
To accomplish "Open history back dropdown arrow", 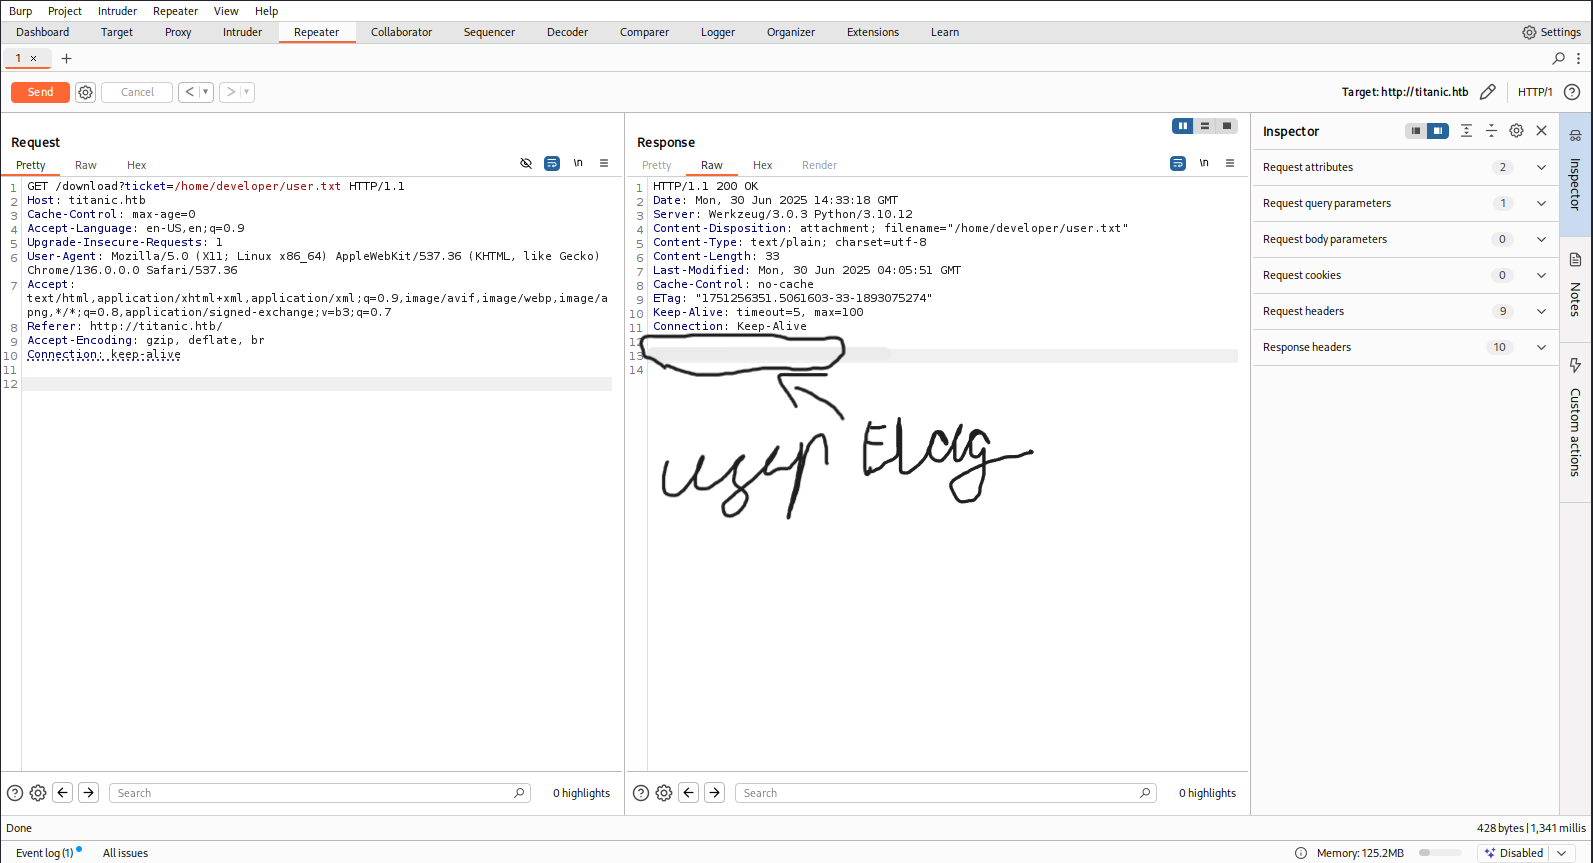I will 206,92.
